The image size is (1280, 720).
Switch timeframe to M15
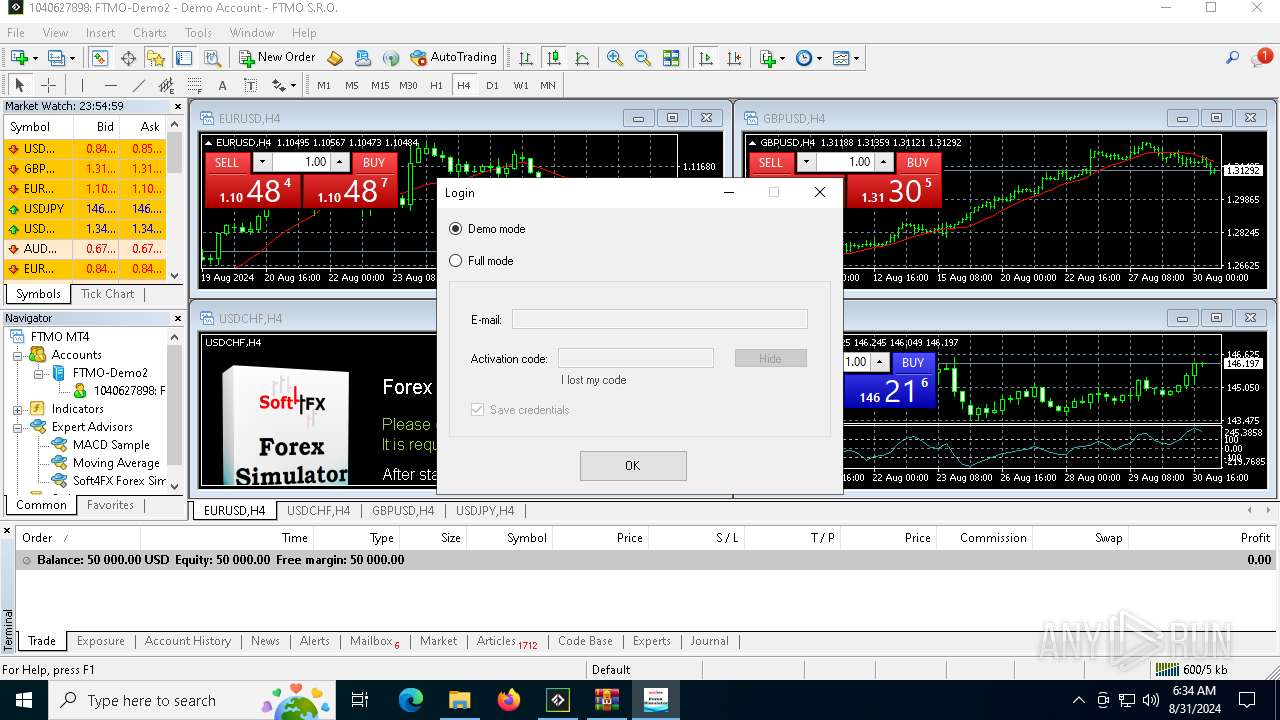click(x=380, y=85)
